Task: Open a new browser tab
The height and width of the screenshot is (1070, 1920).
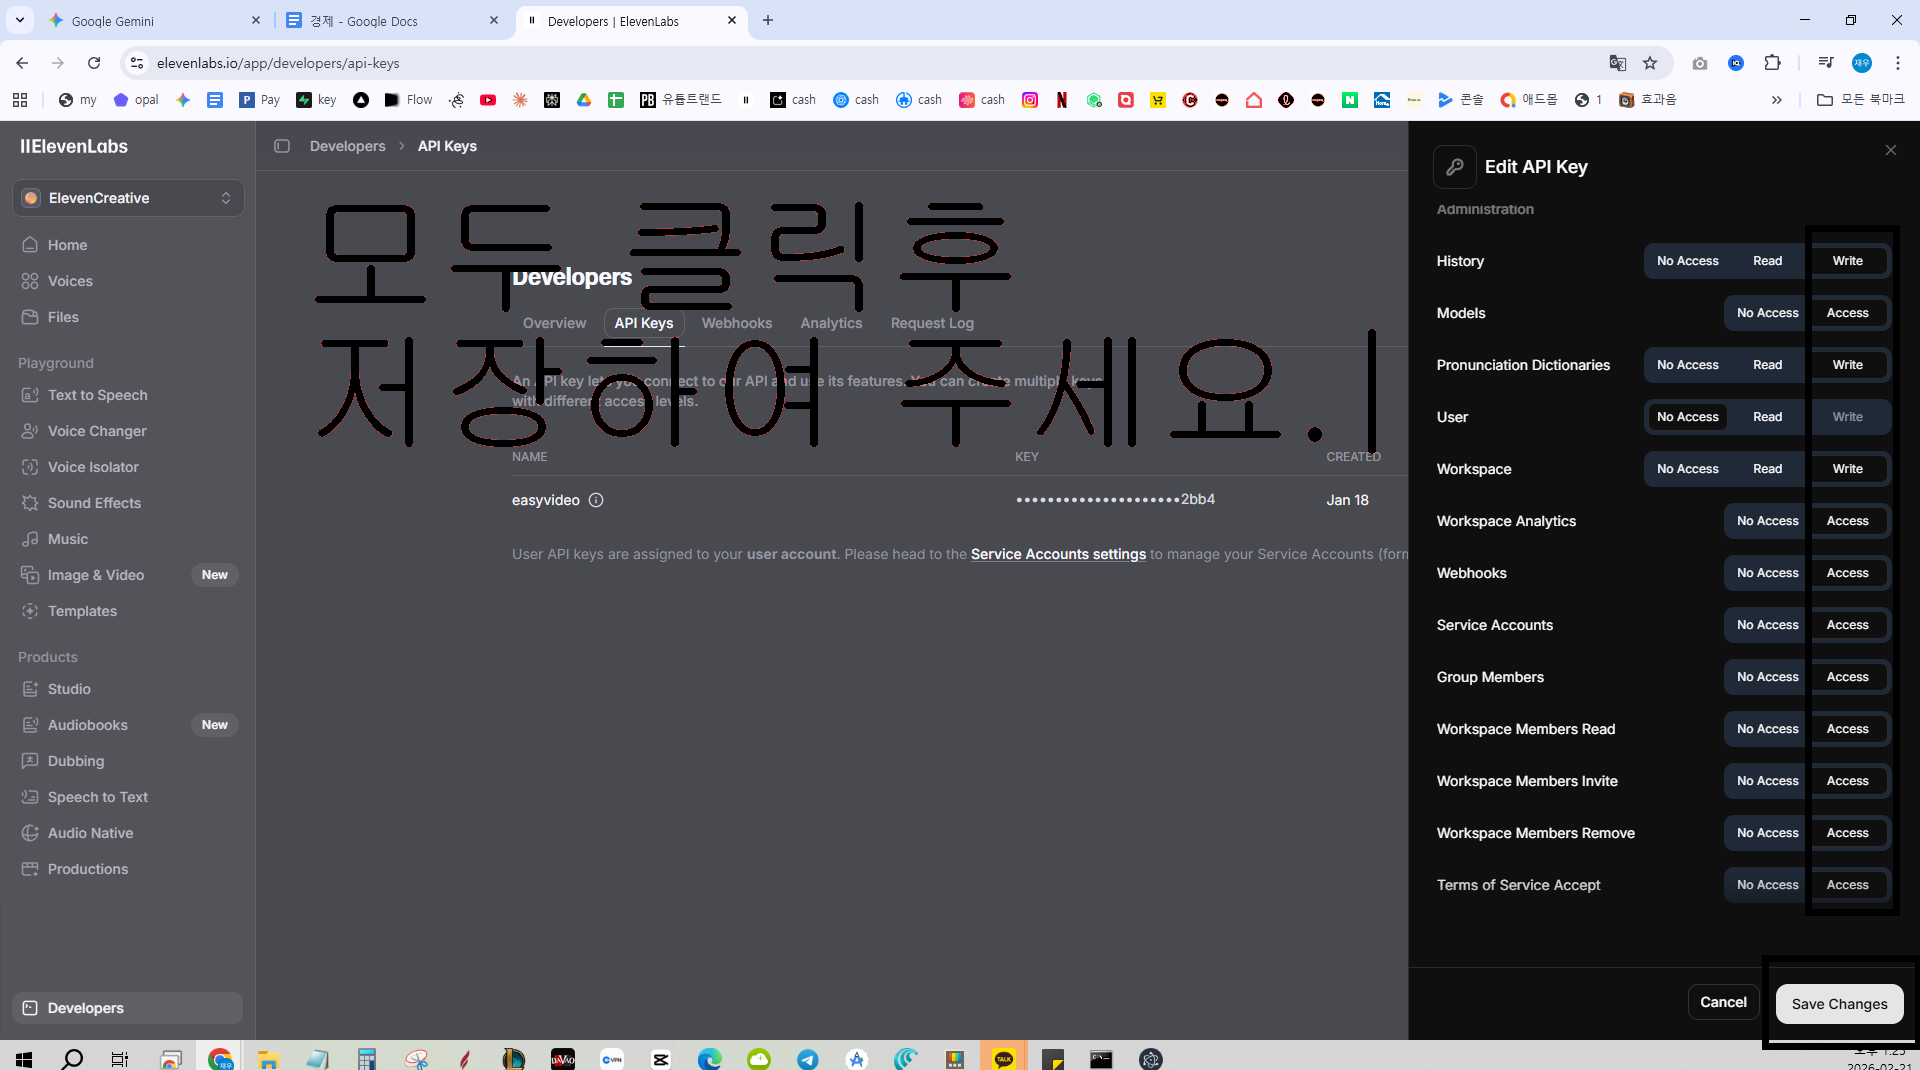Action: point(767,21)
